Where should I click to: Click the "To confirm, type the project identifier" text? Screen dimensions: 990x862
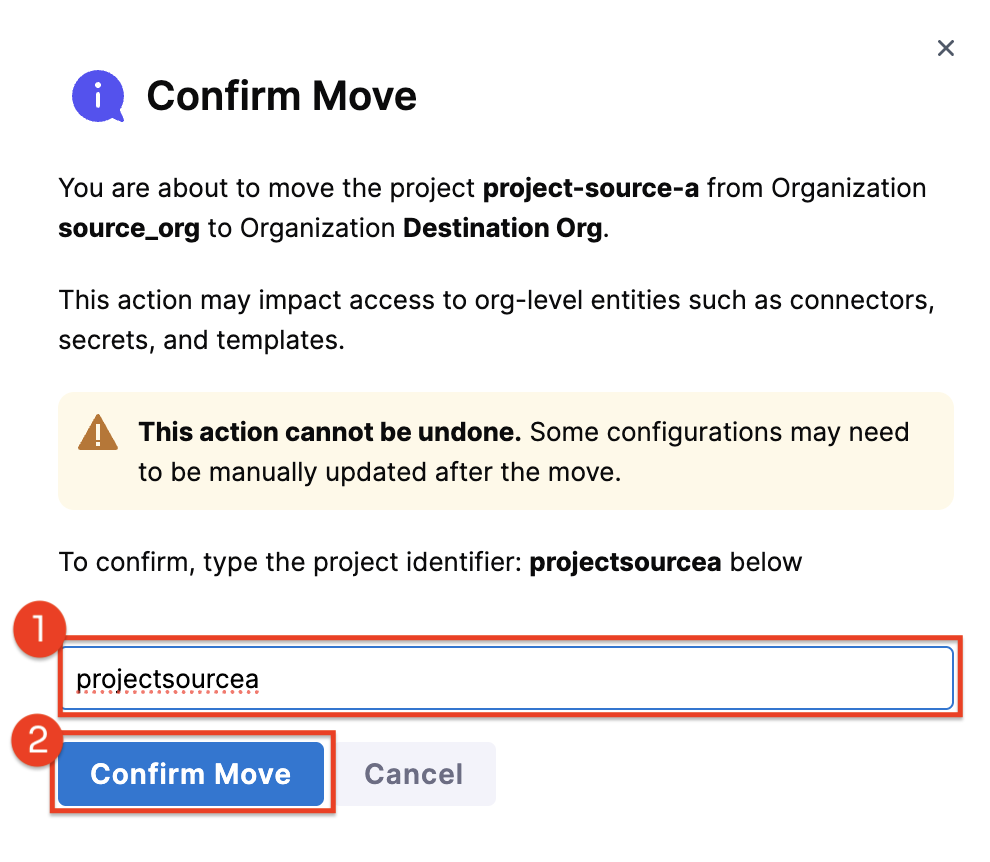click(290, 562)
